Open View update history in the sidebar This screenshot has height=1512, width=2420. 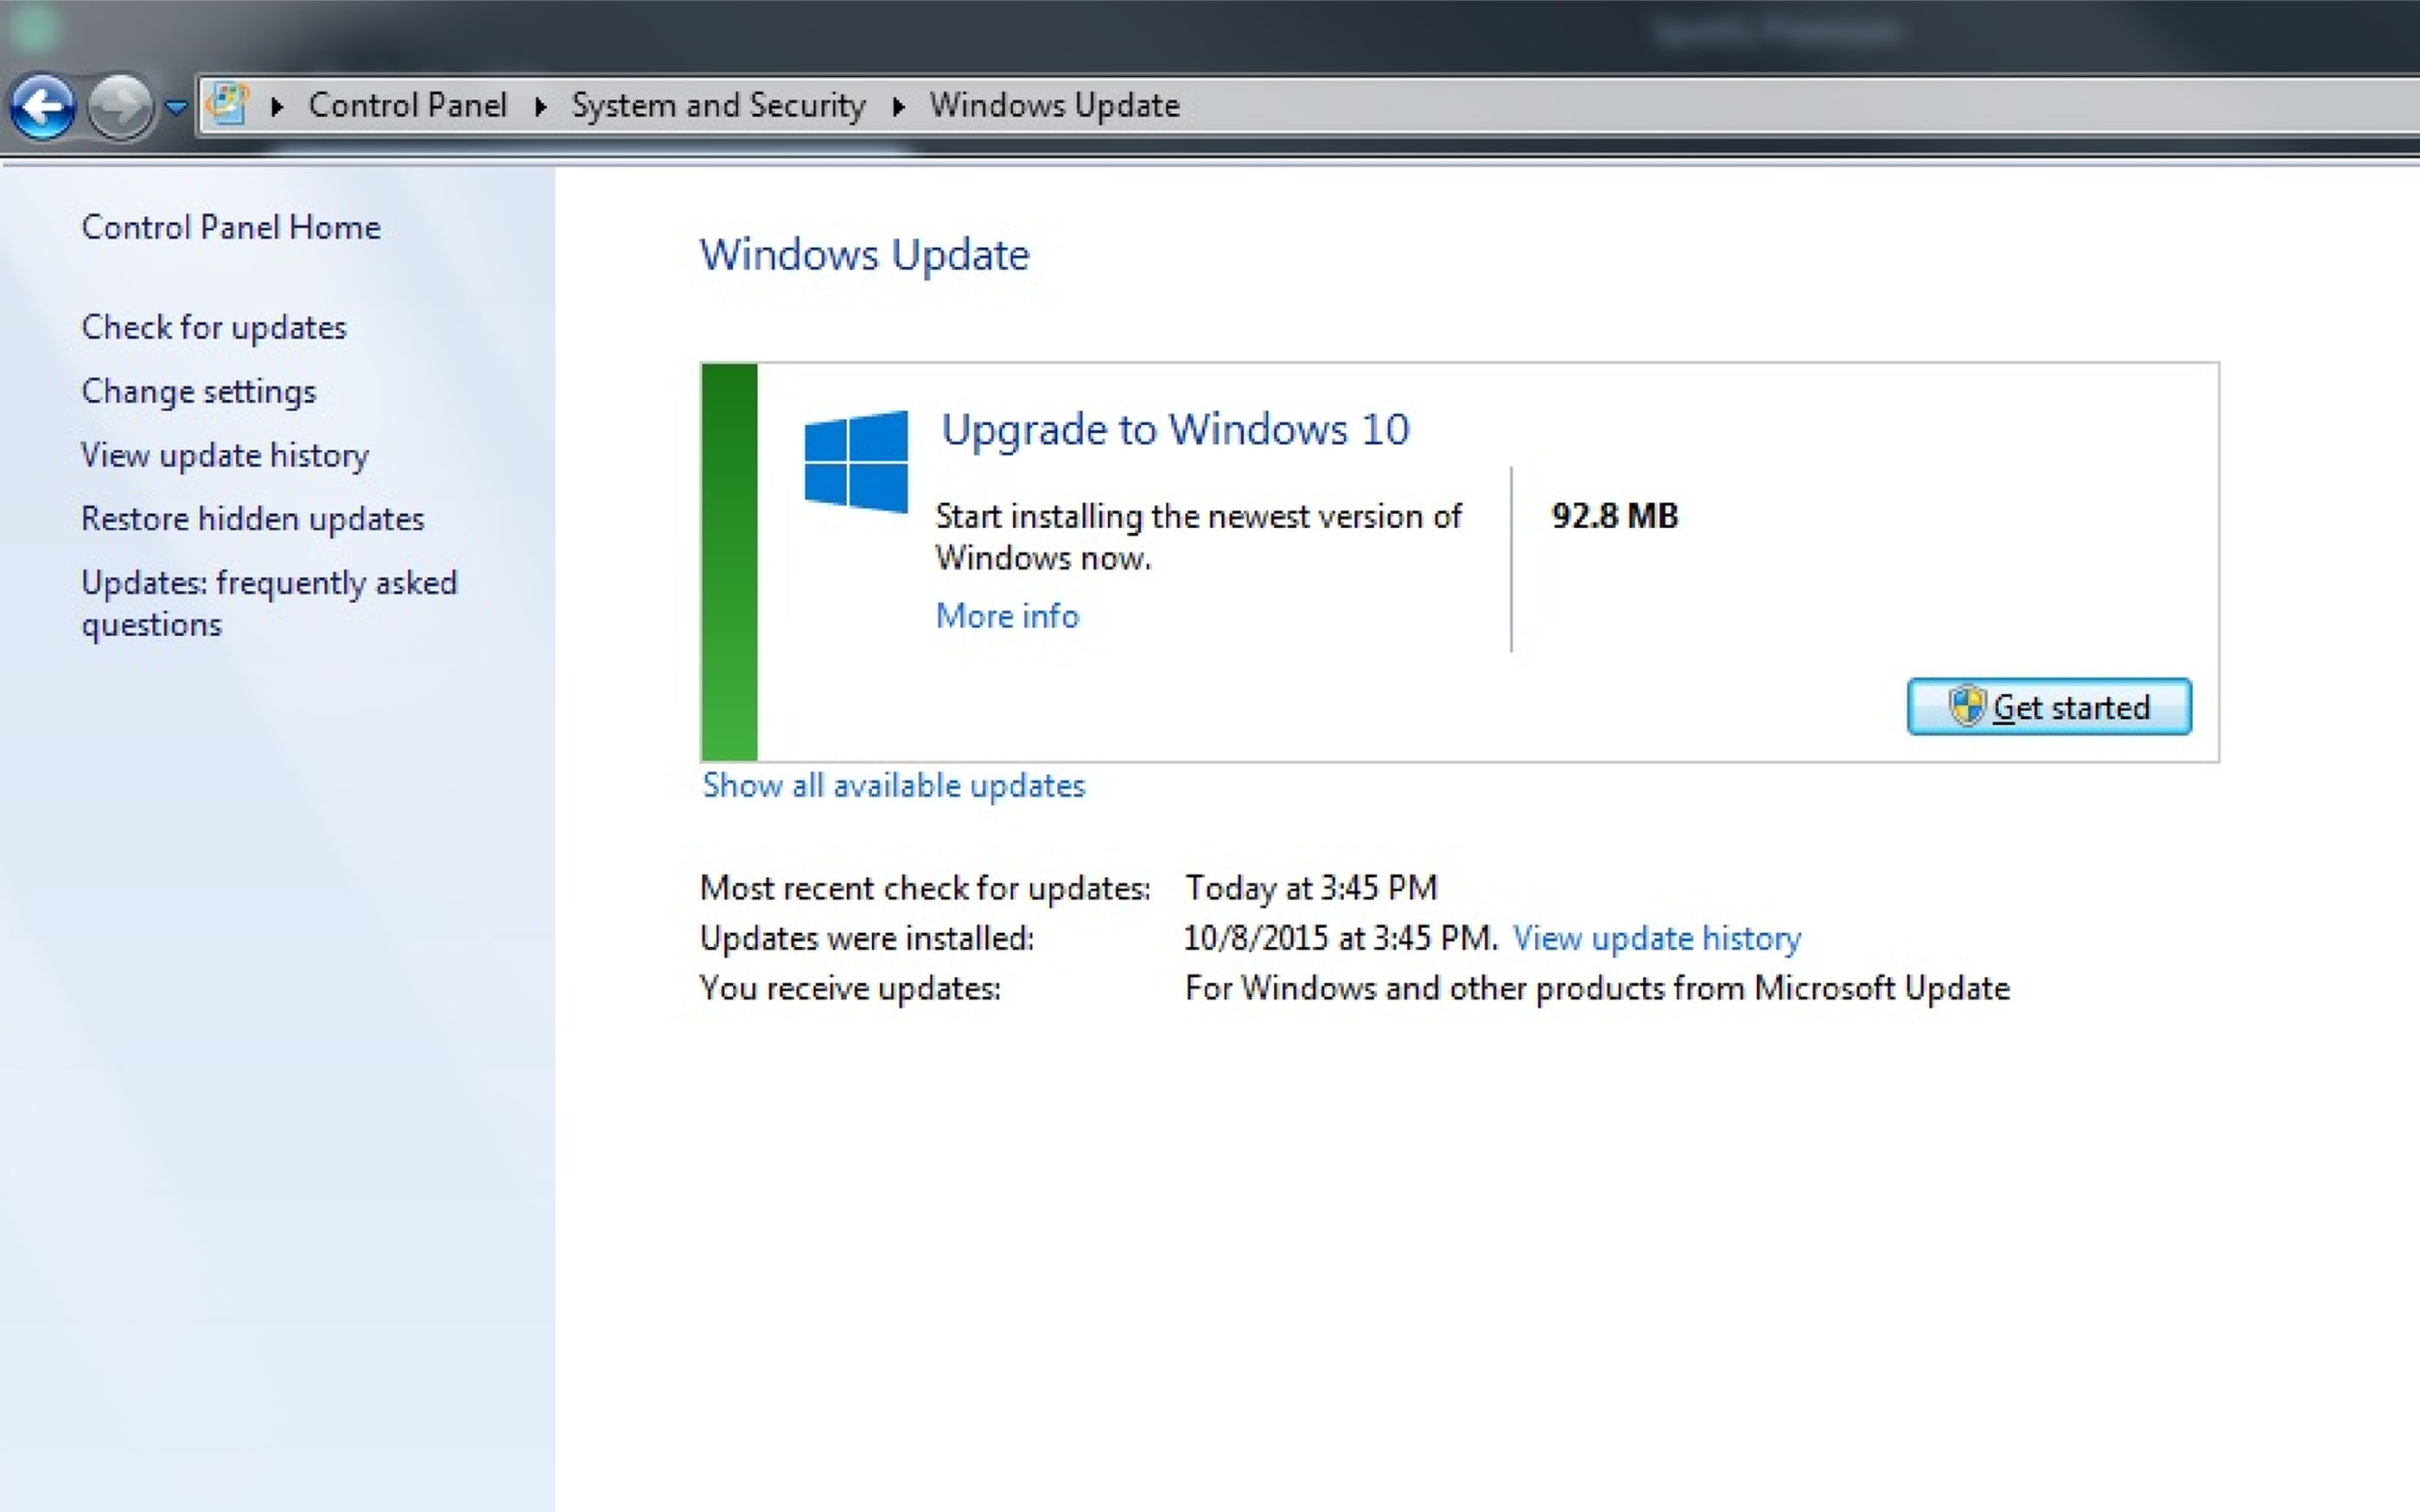tap(225, 455)
